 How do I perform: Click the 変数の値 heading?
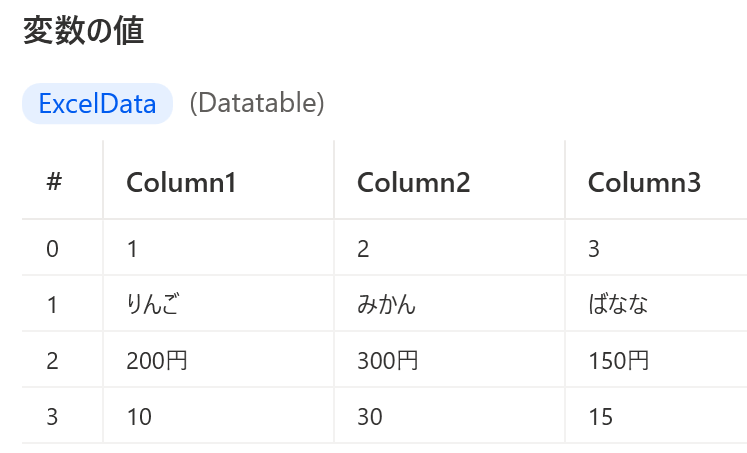coord(83,30)
